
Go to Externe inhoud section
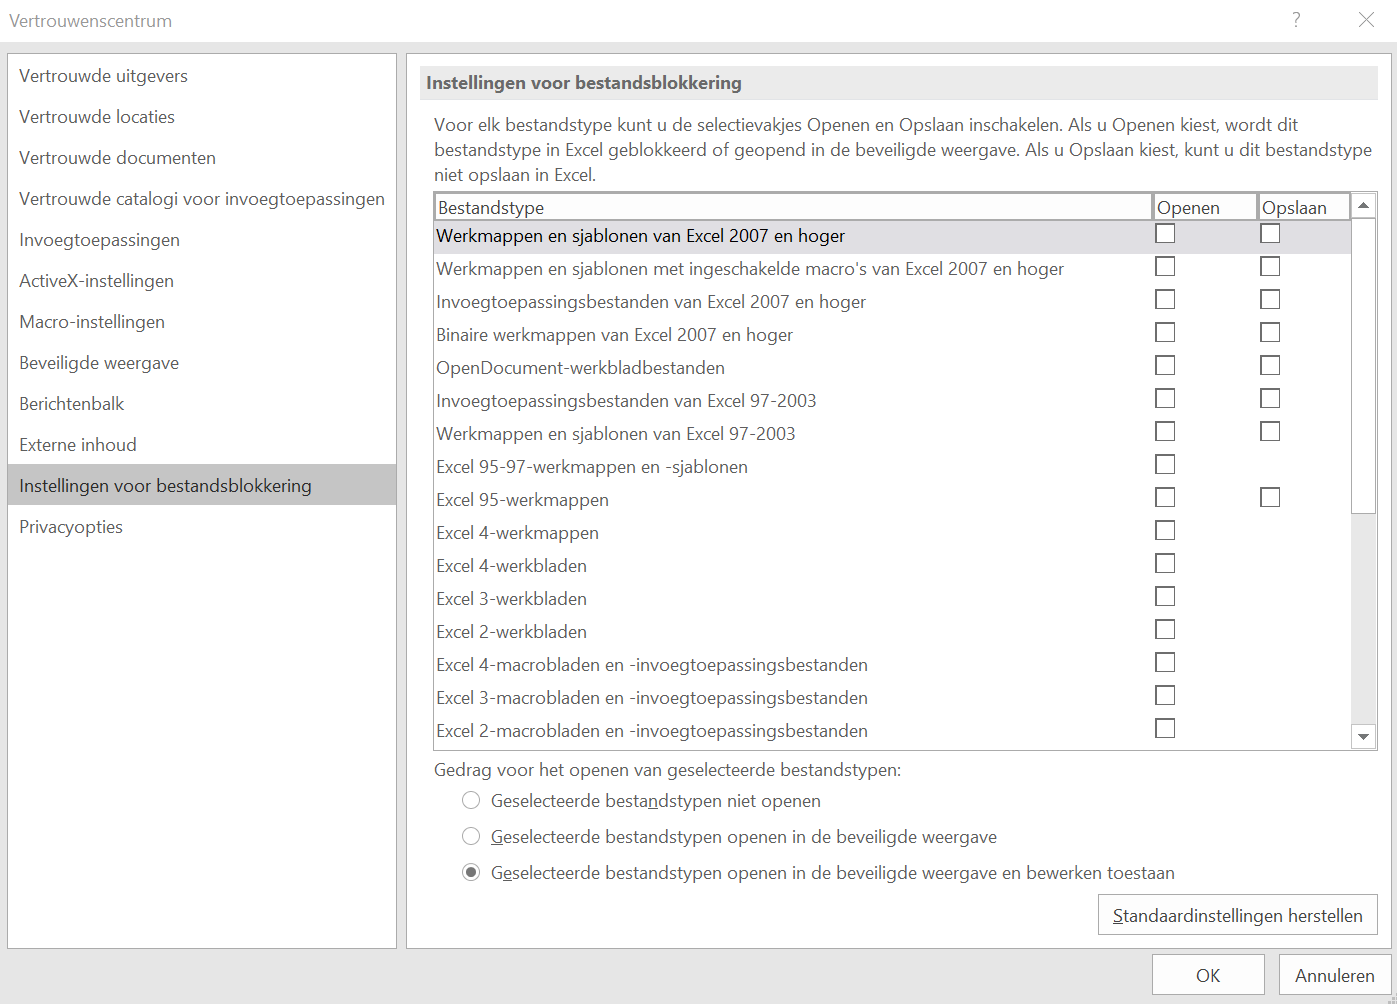202,445
